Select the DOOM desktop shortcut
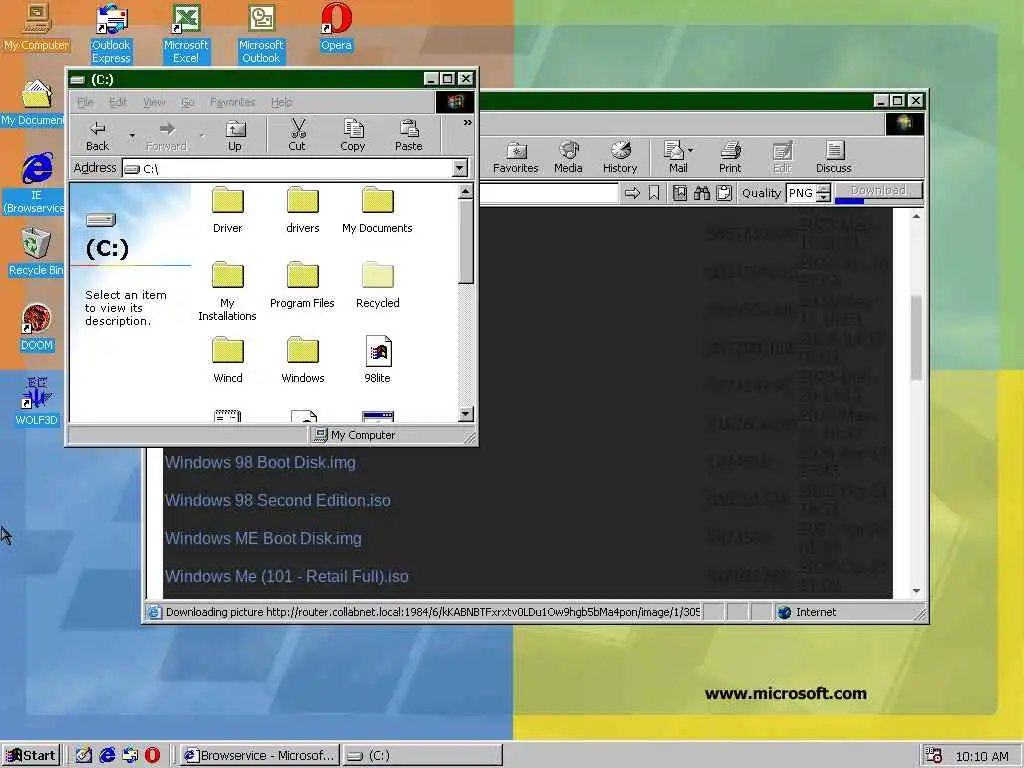This screenshot has width=1024, height=768. [x=37, y=328]
